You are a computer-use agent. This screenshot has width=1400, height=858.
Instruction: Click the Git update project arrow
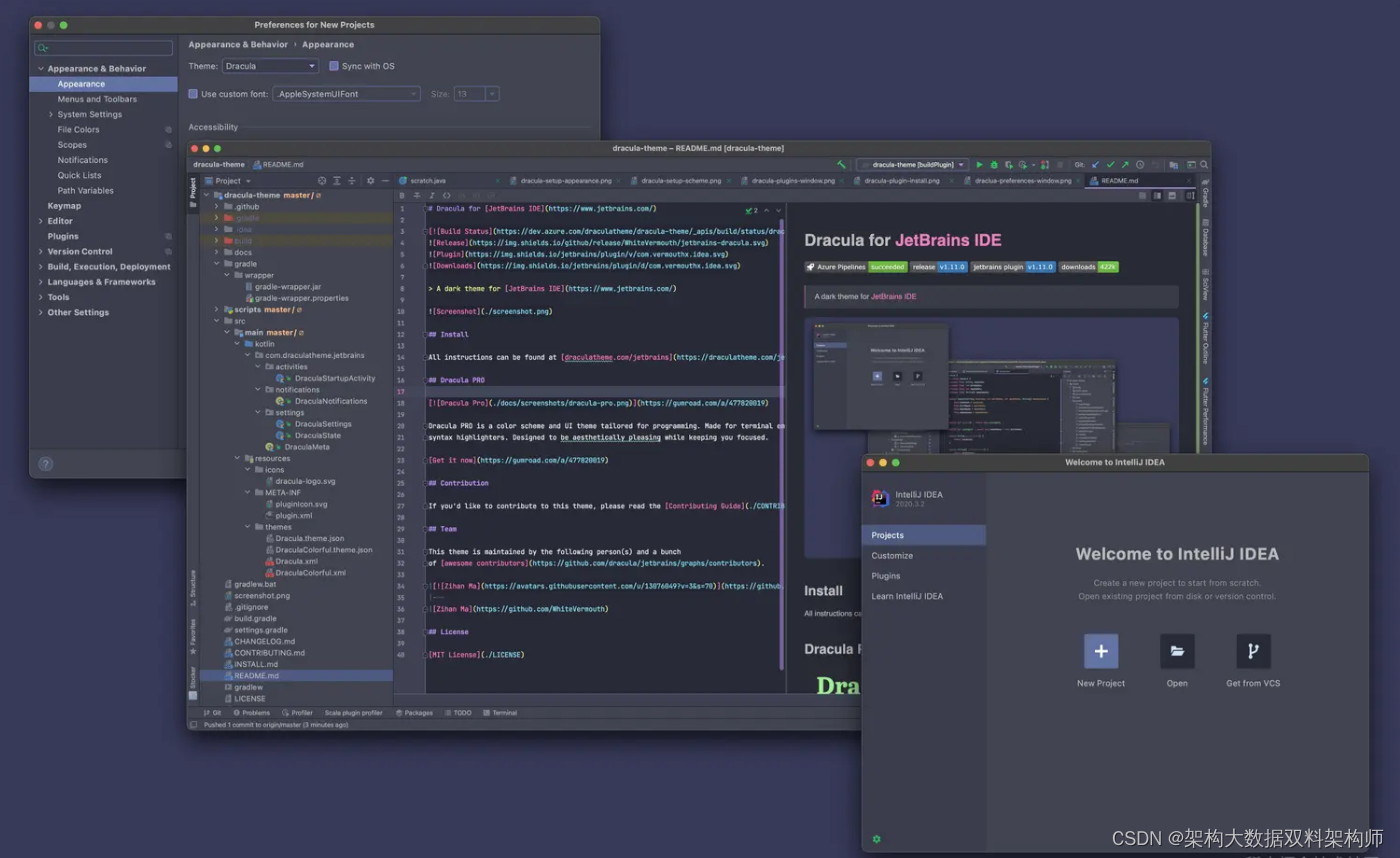(x=1095, y=165)
